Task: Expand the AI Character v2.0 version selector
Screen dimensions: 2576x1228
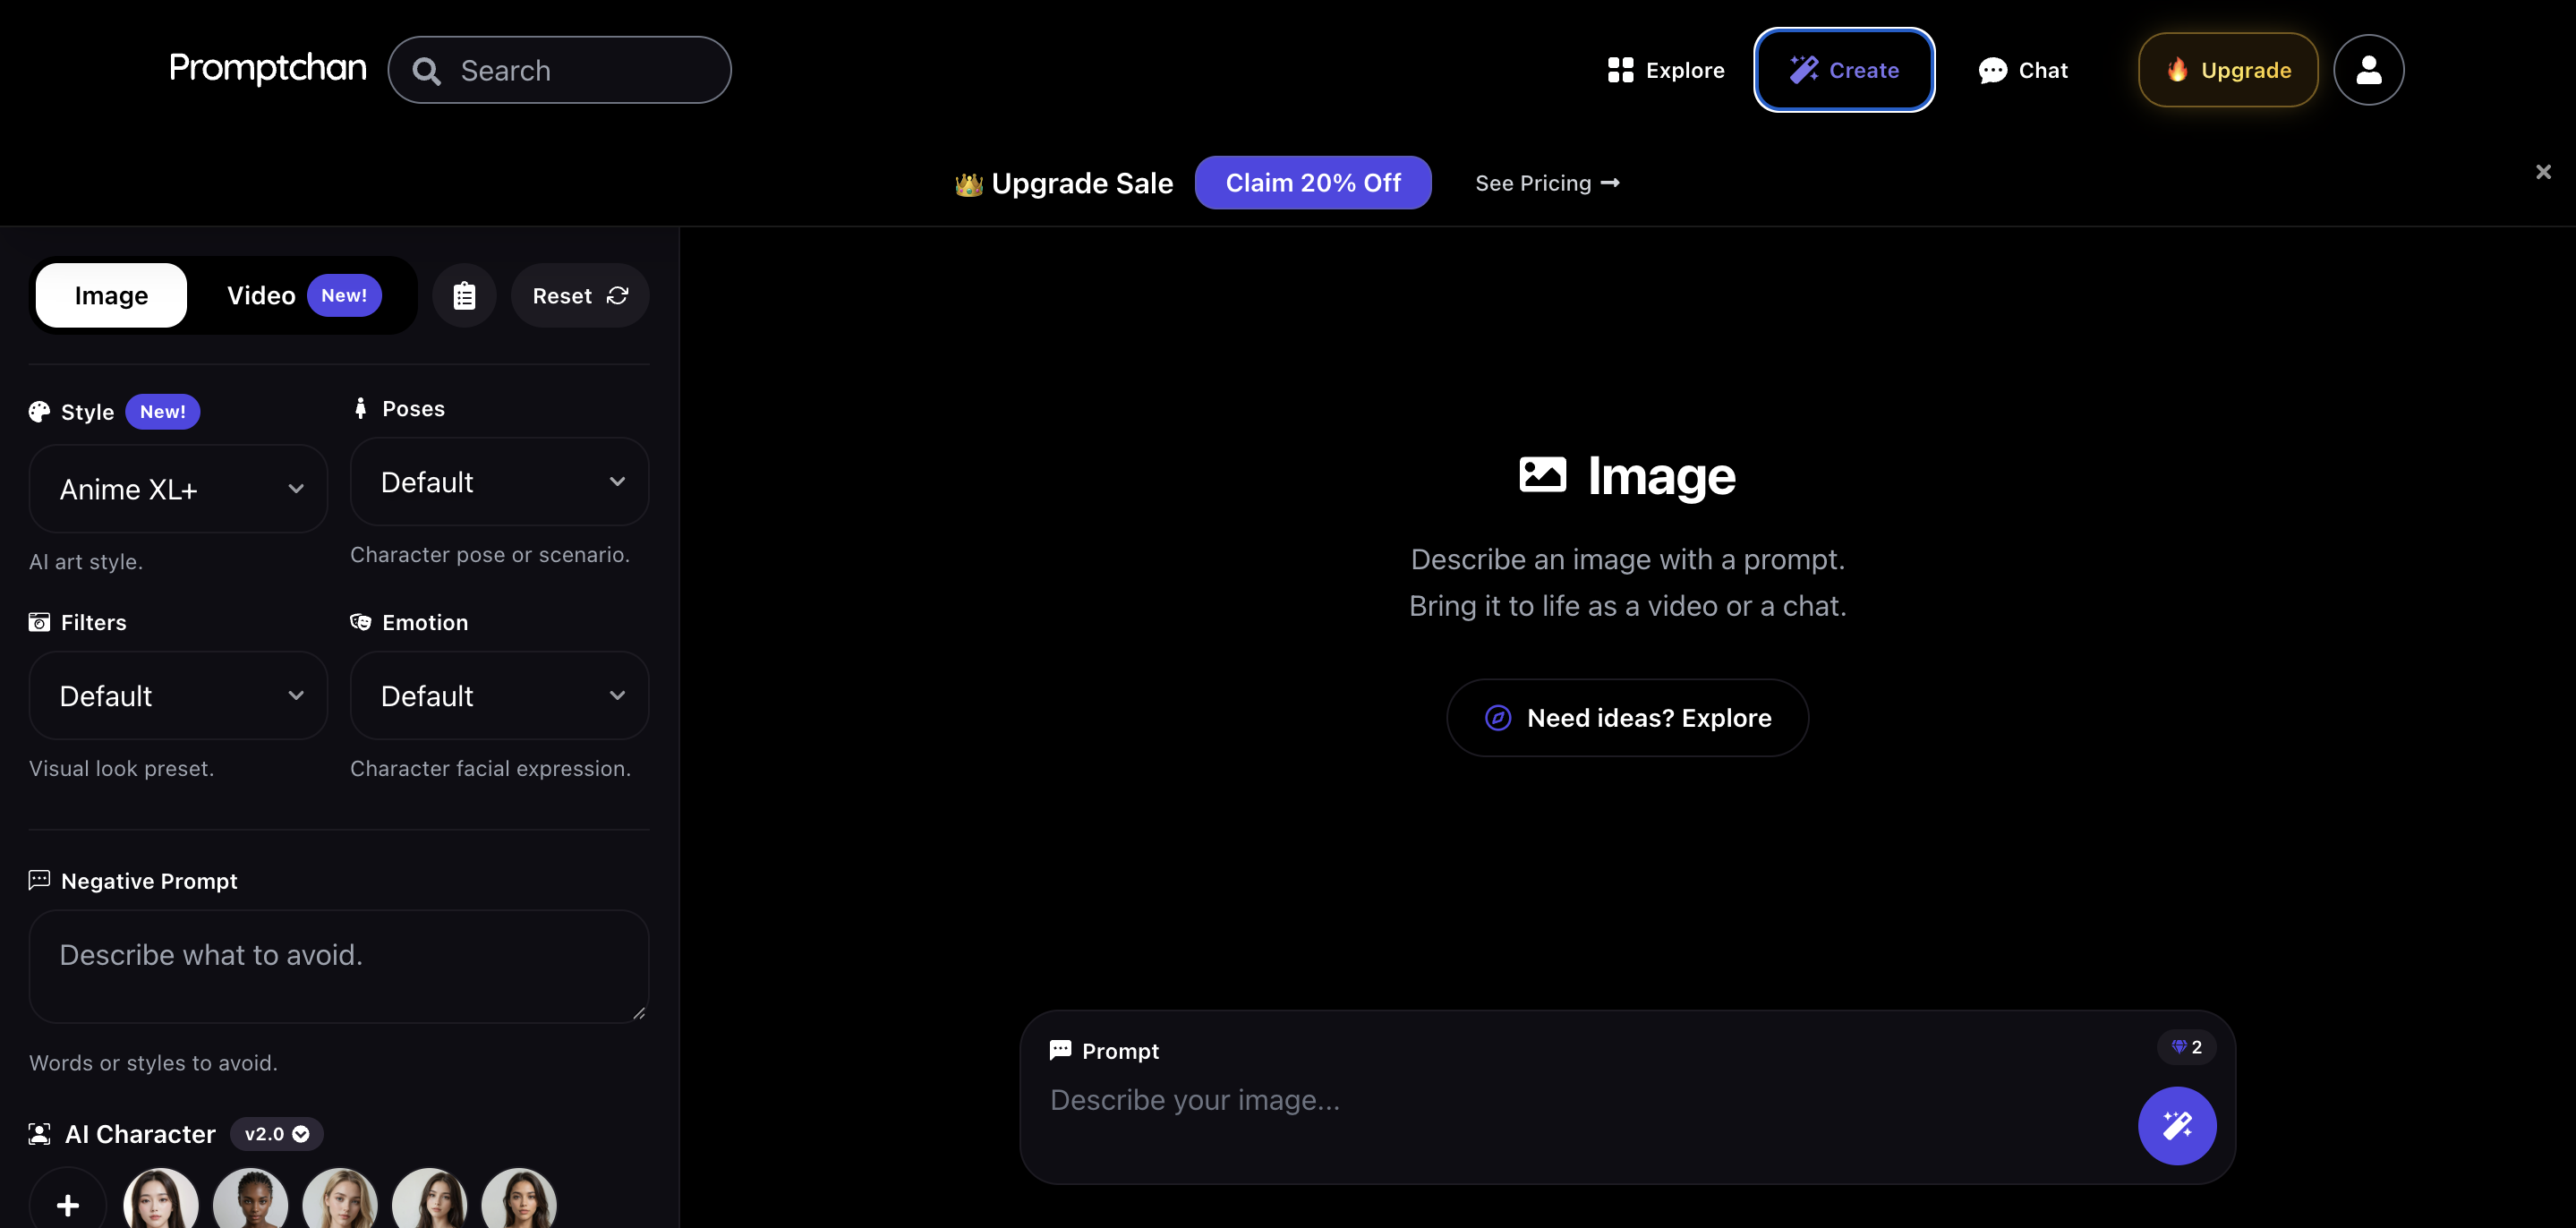Action: point(277,1134)
